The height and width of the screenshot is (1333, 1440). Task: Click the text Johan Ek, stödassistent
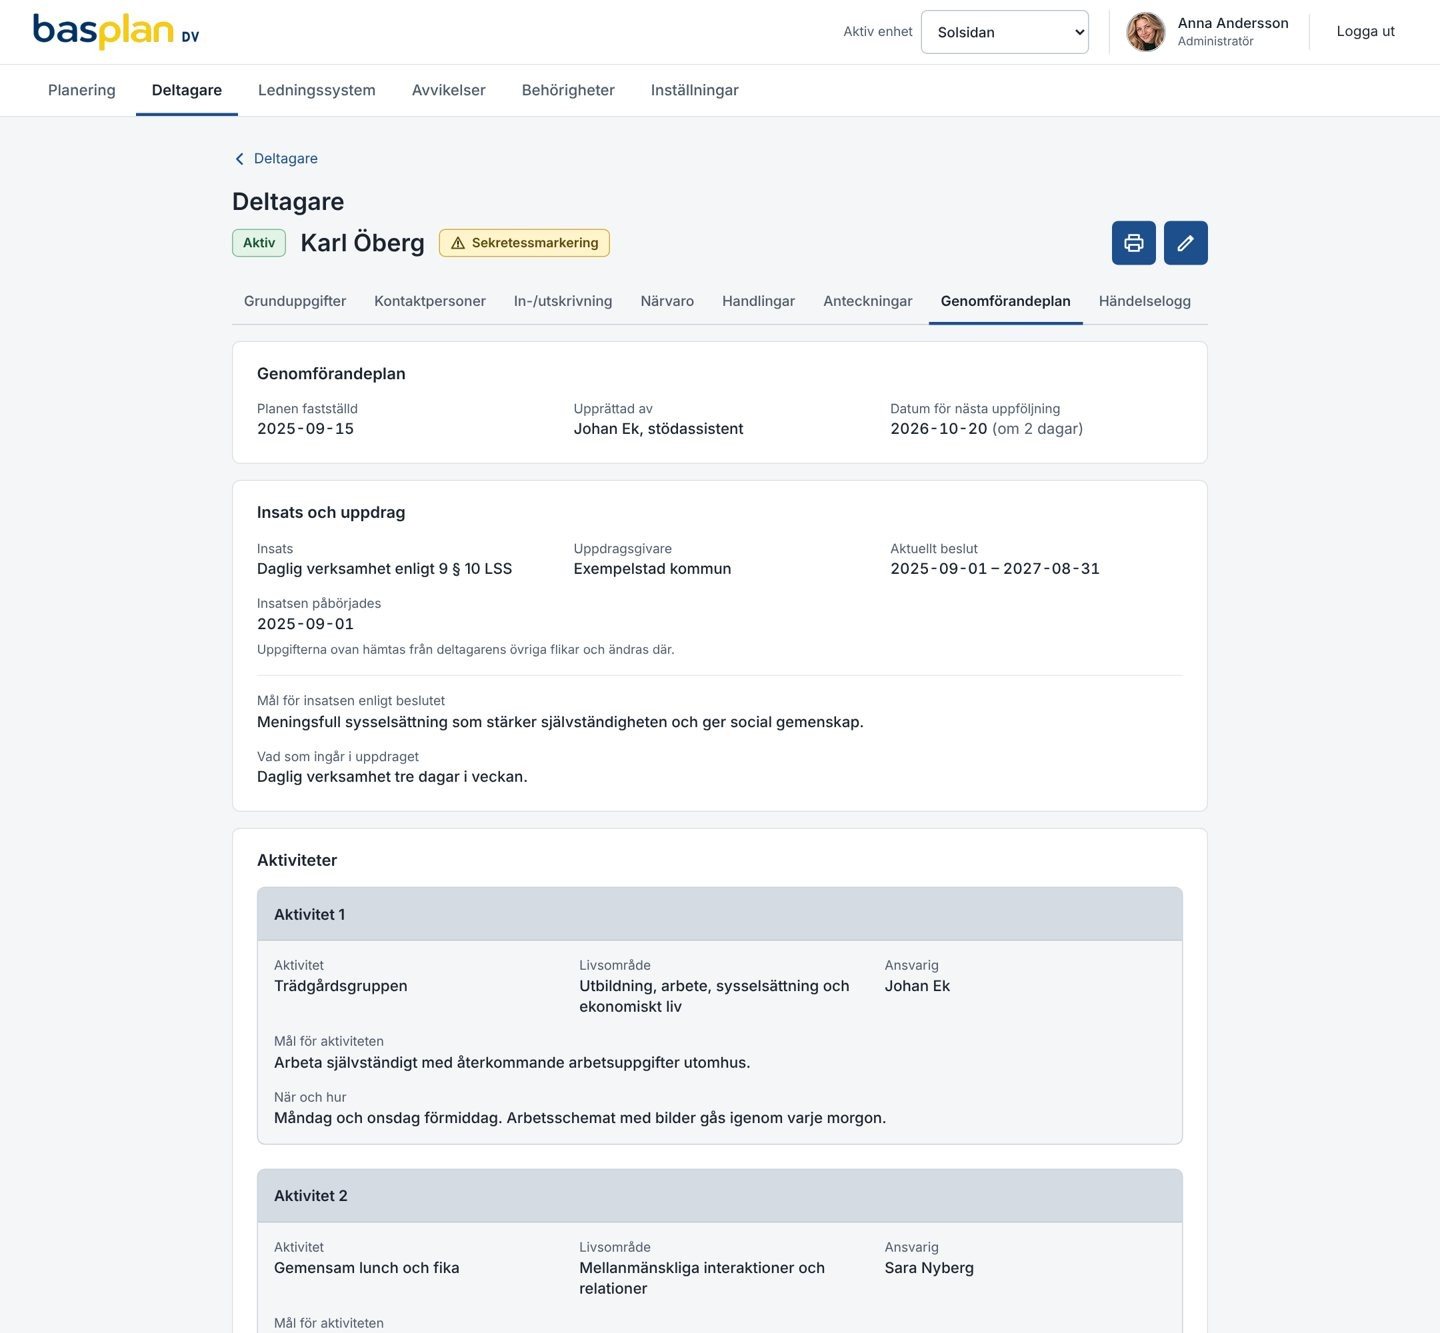pos(659,429)
